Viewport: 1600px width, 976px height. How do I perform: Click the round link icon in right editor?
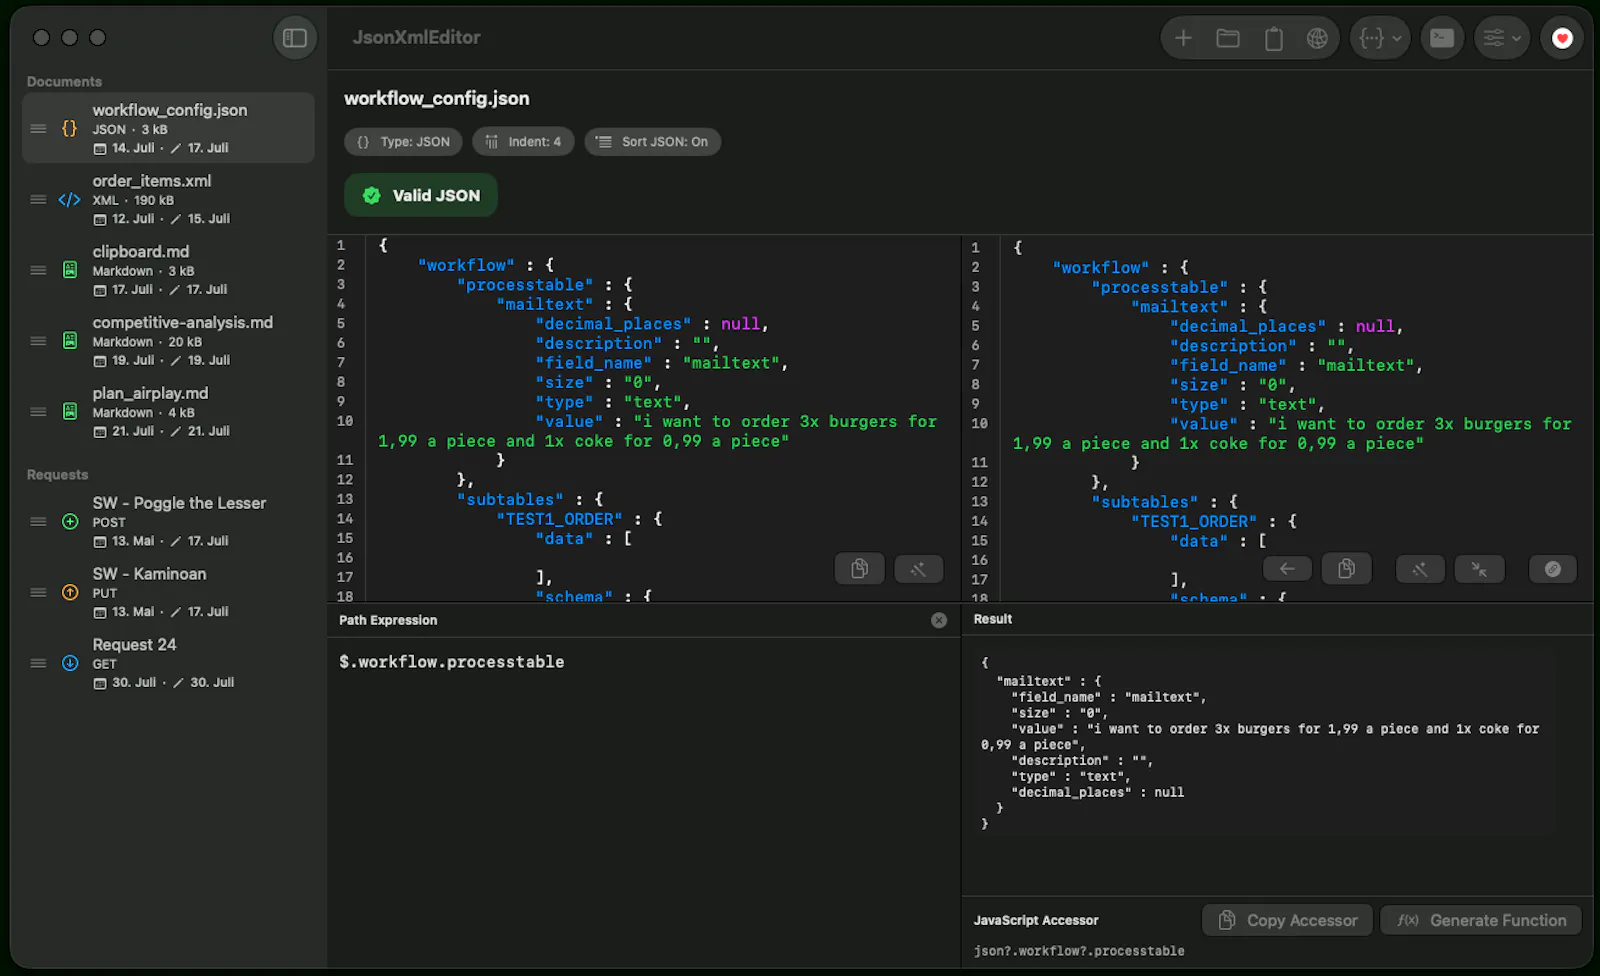pos(1552,569)
